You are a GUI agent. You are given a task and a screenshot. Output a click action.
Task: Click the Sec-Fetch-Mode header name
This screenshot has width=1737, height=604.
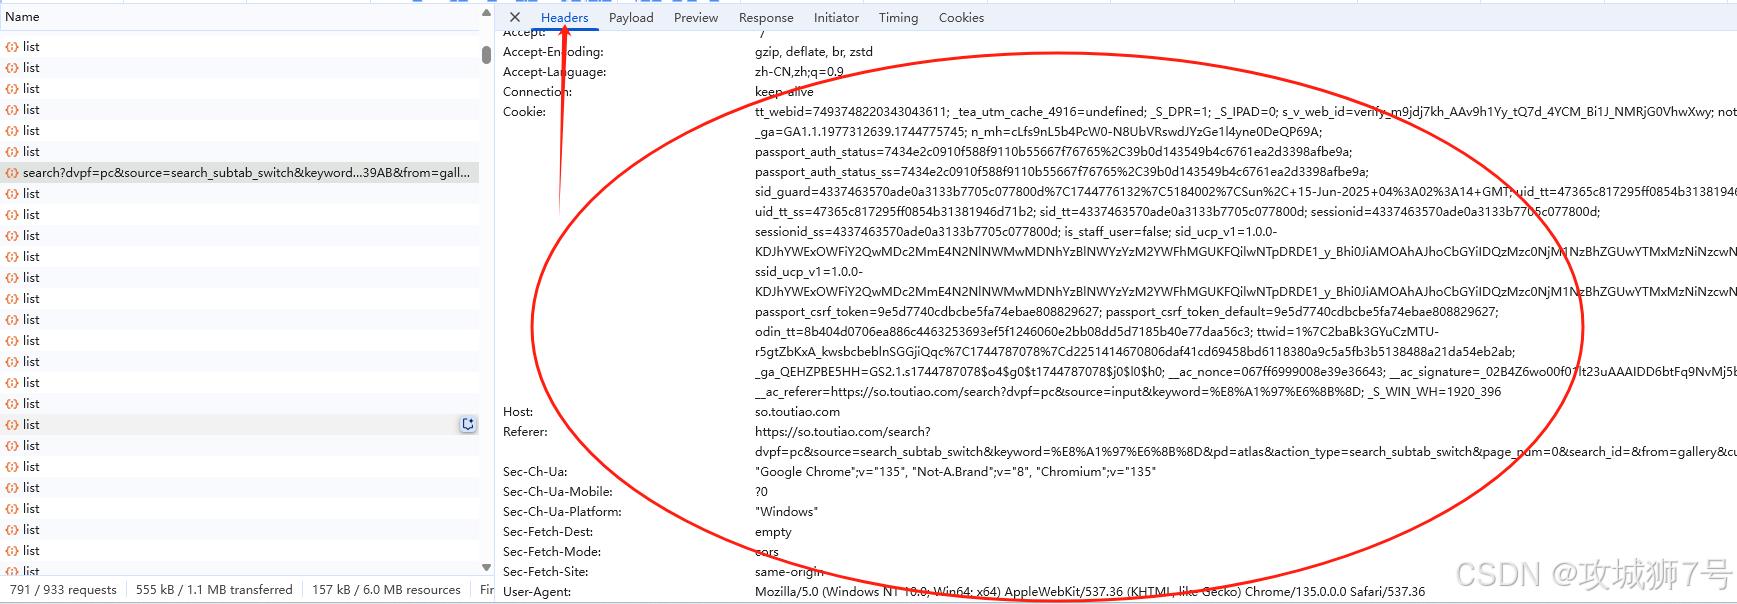tap(550, 552)
